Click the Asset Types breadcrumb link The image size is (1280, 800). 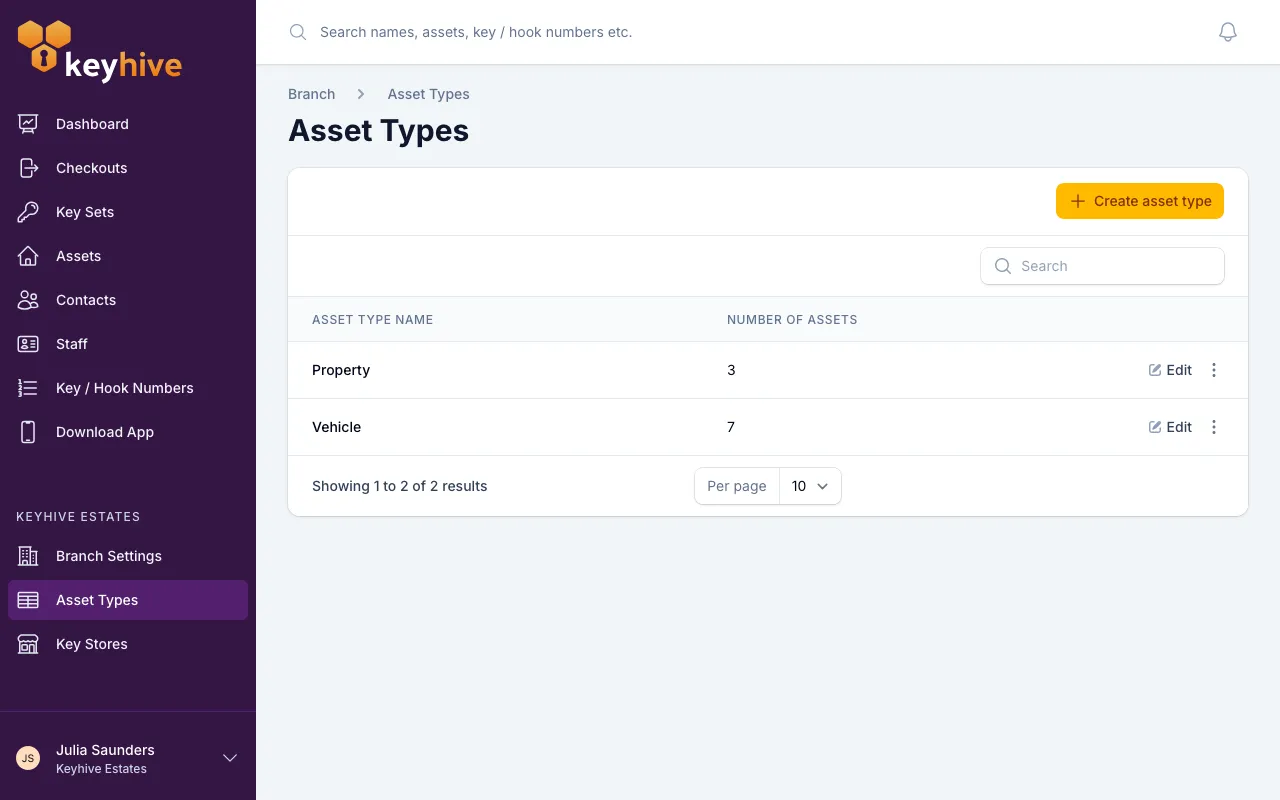(x=428, y=94)
